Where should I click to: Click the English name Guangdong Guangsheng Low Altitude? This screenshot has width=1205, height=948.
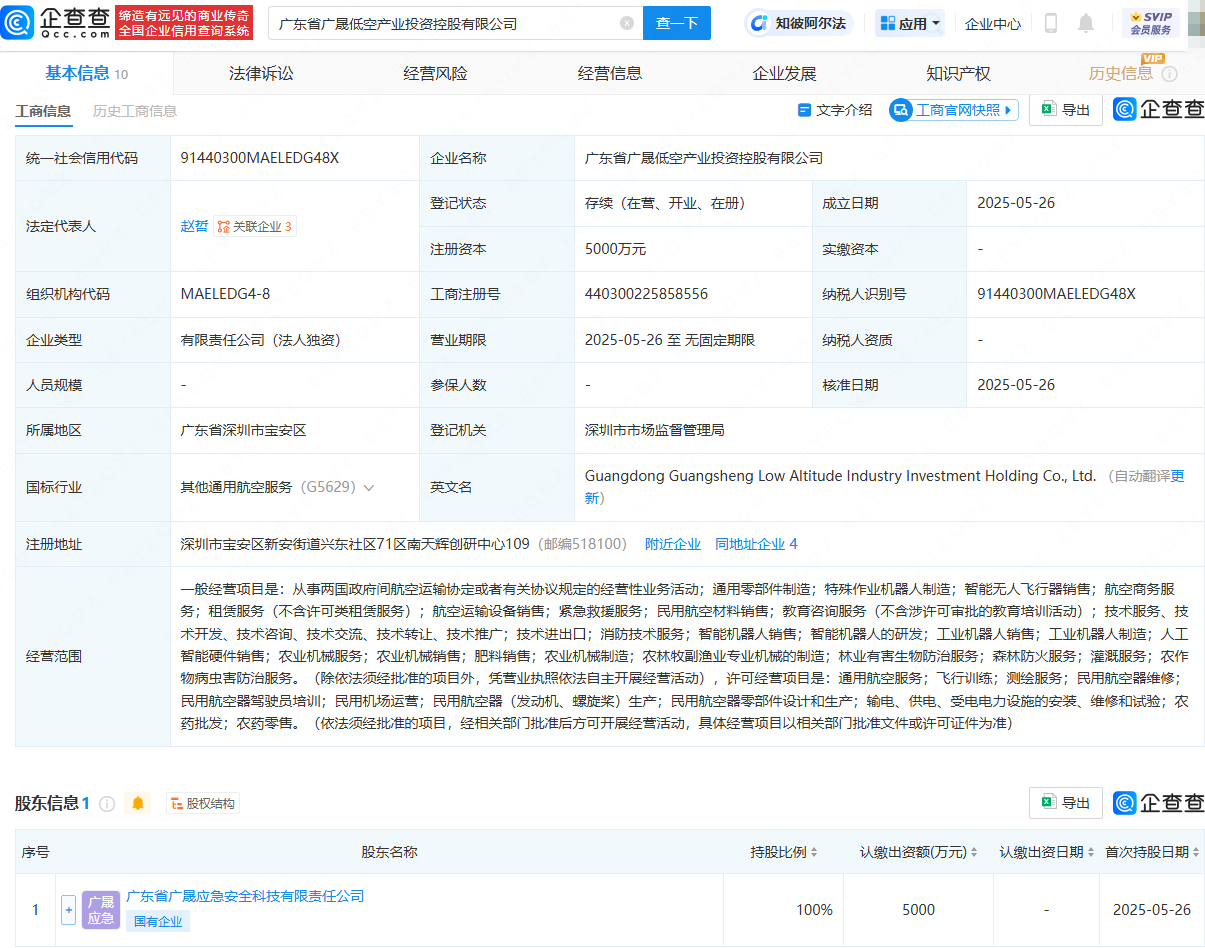[x=840, y=476]
